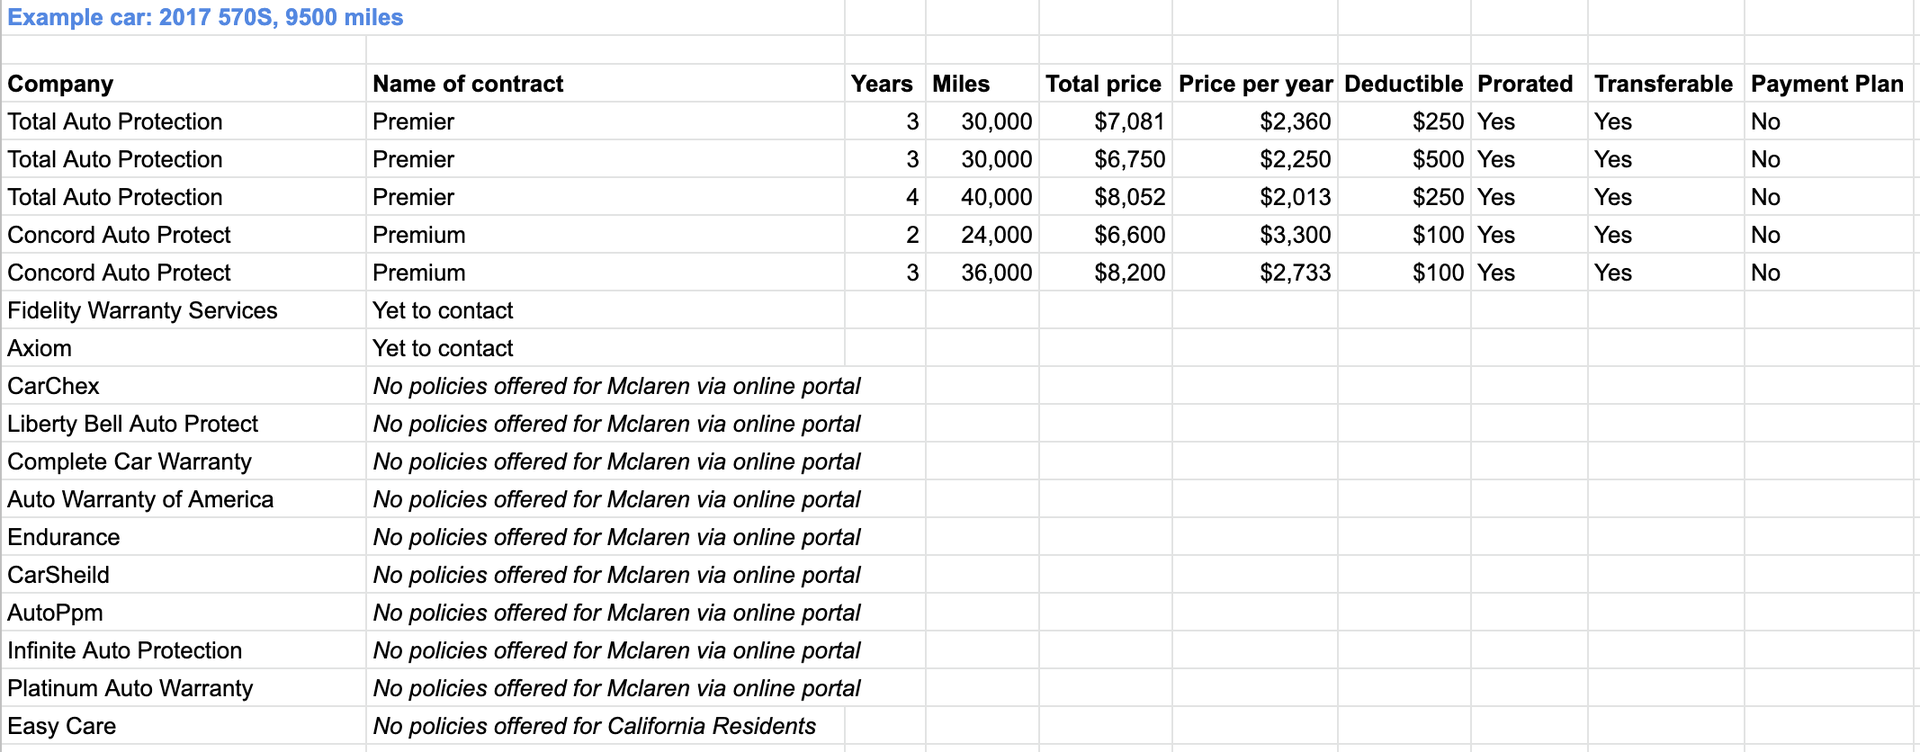The width and height of the screenshot is (1920, 752).
Task: Click the $8,200 total price cell
Action: click(x=1105, y=273)
